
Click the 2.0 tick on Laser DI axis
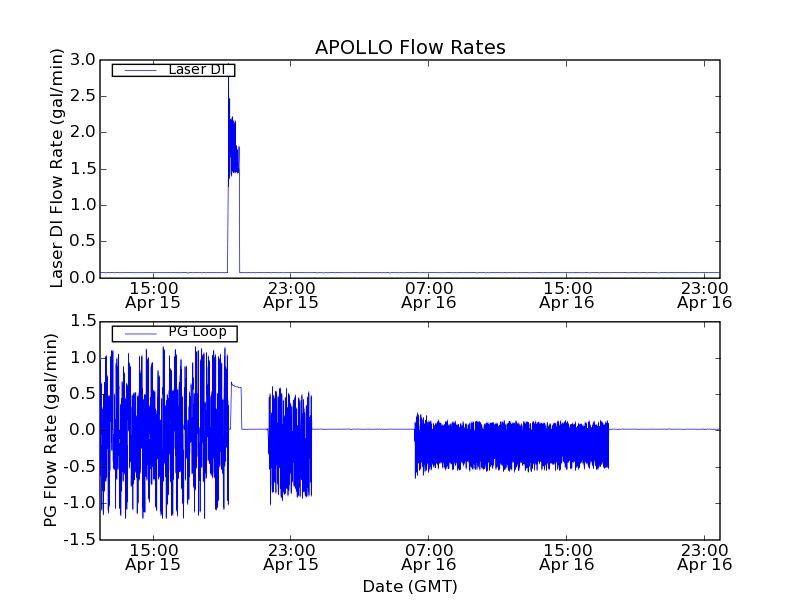(x=83, y=132)
